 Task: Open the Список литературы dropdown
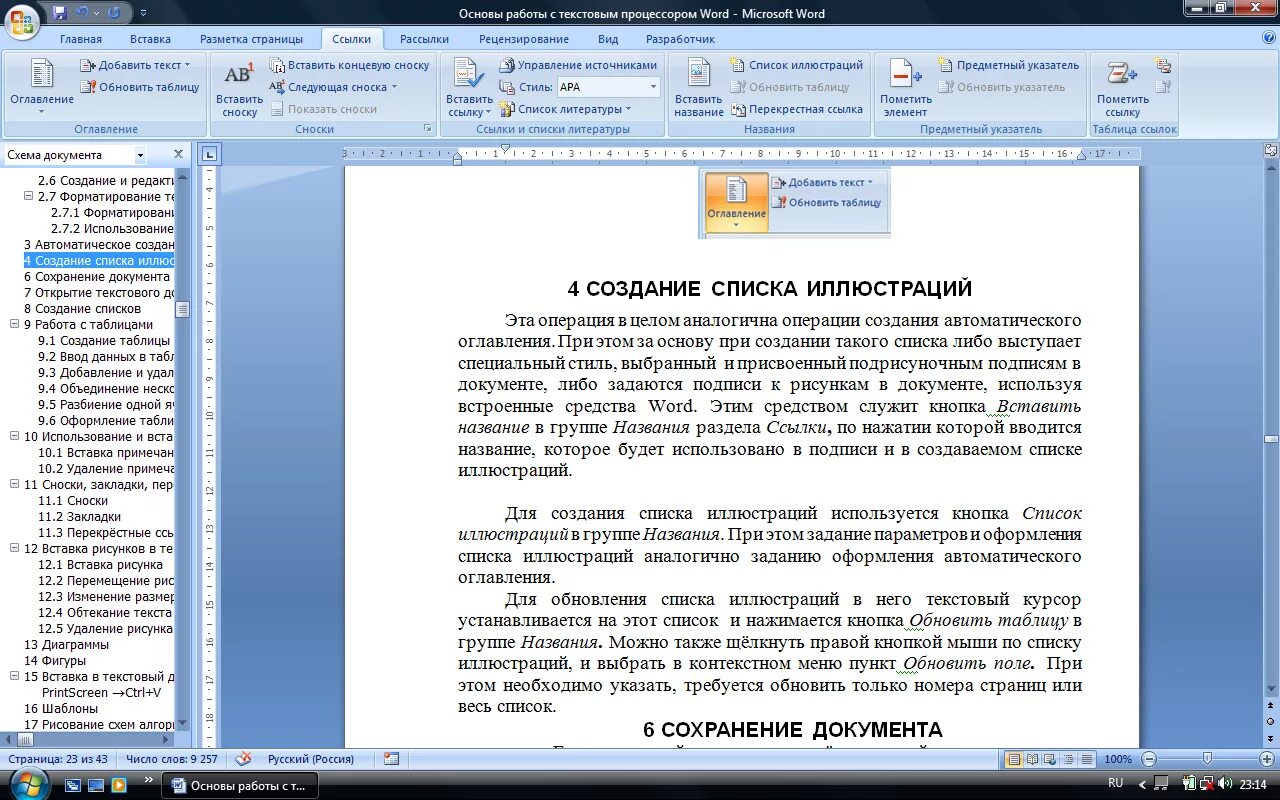567,109
